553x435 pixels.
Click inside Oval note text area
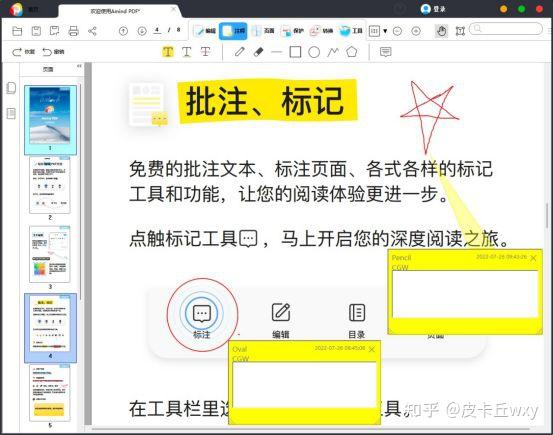(304, 385)
